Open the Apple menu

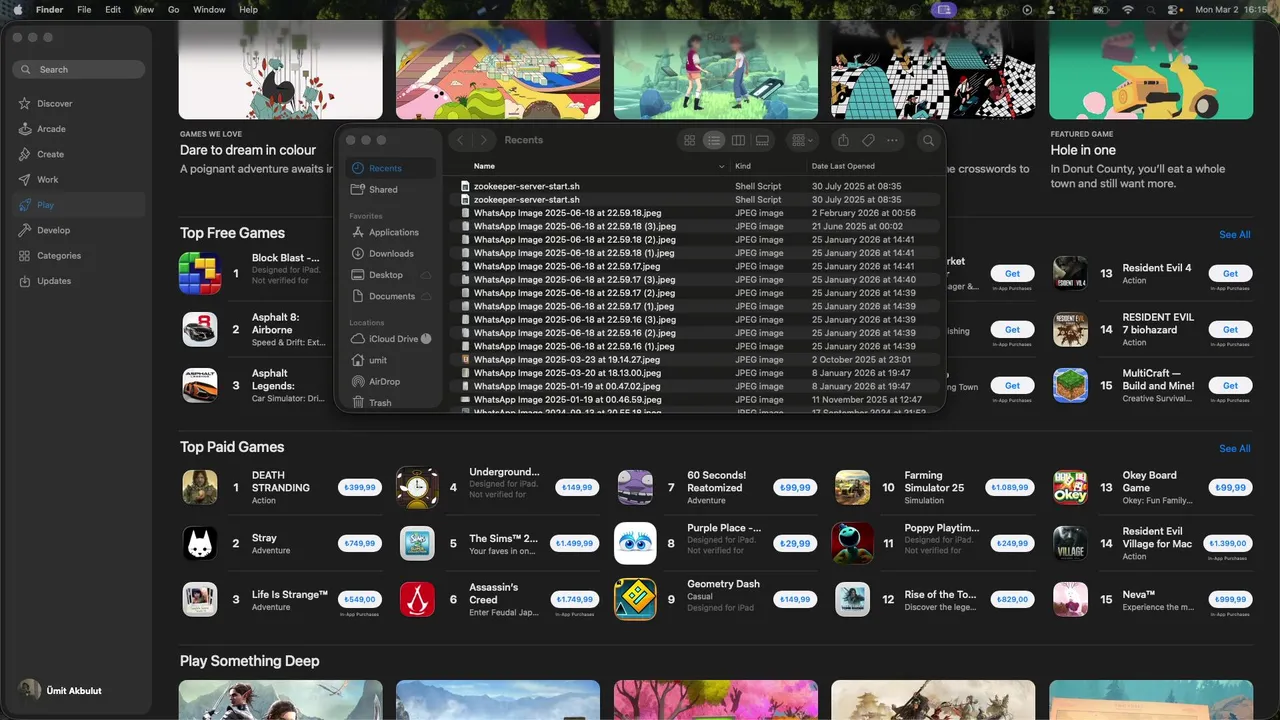[17, 9]
